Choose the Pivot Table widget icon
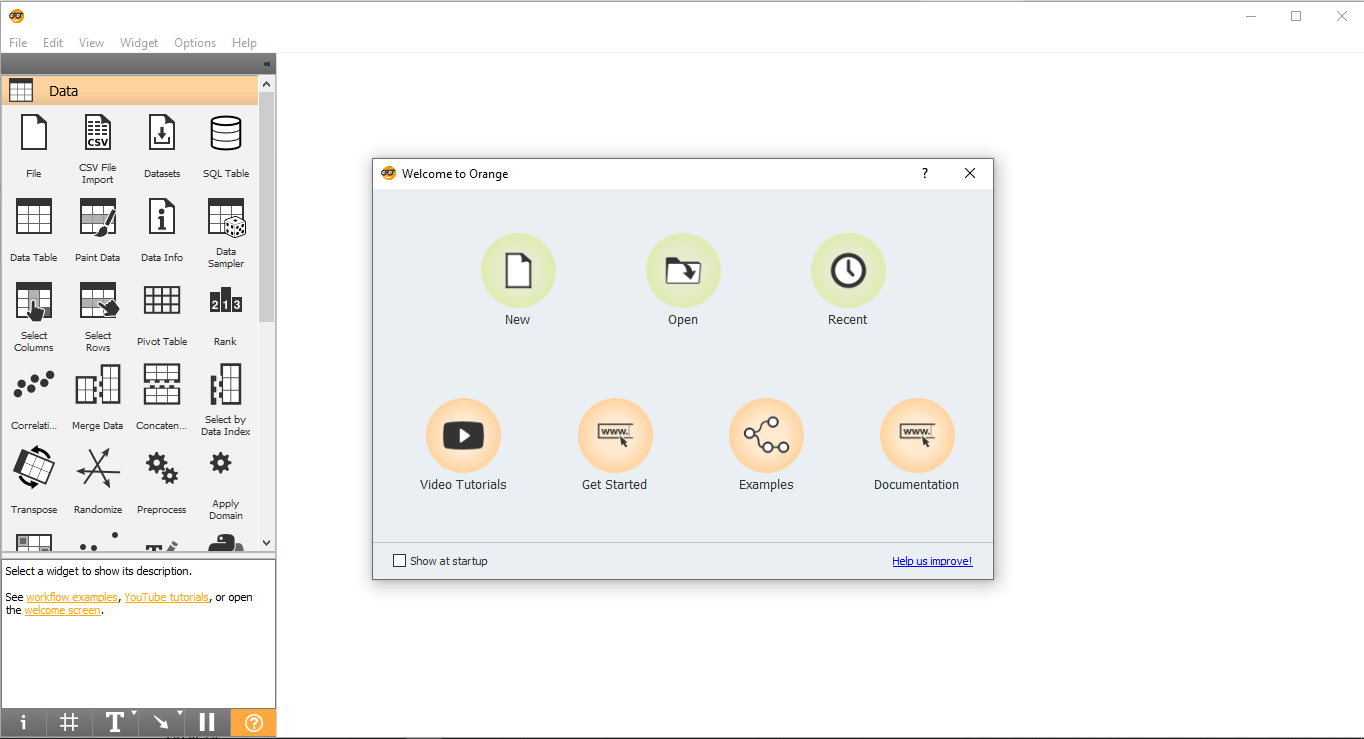The width and height of the screenshot is (1364, 739). click(x=161, y=301)
